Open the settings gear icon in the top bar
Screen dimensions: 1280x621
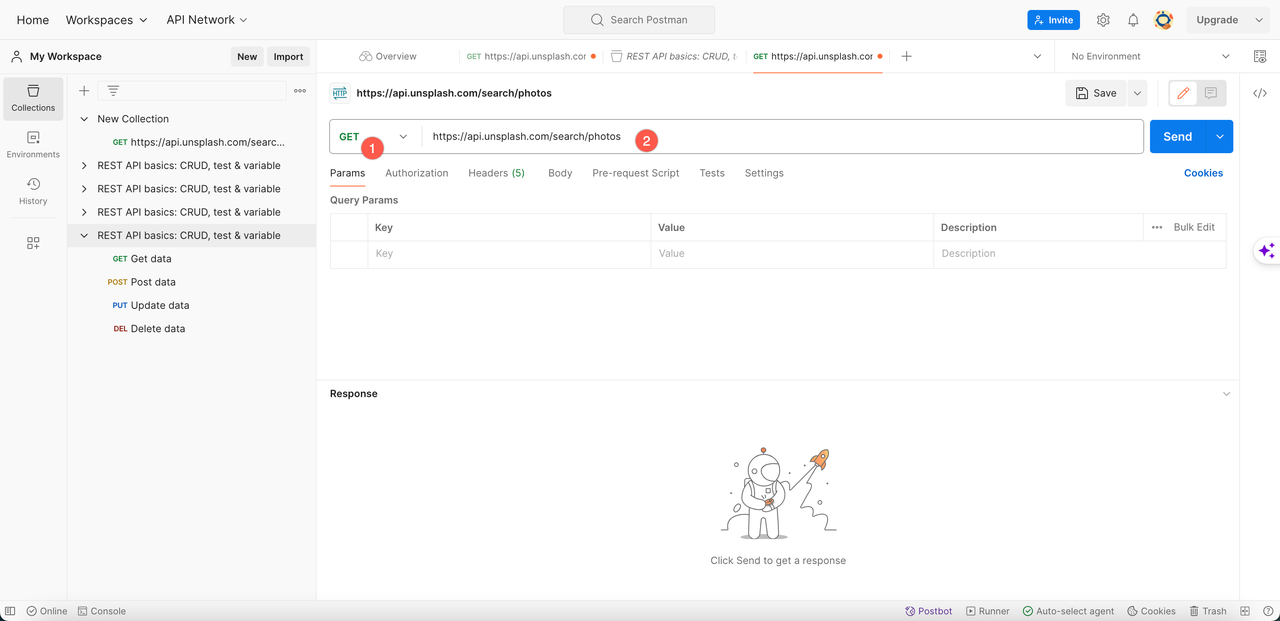coord(1103,20)
